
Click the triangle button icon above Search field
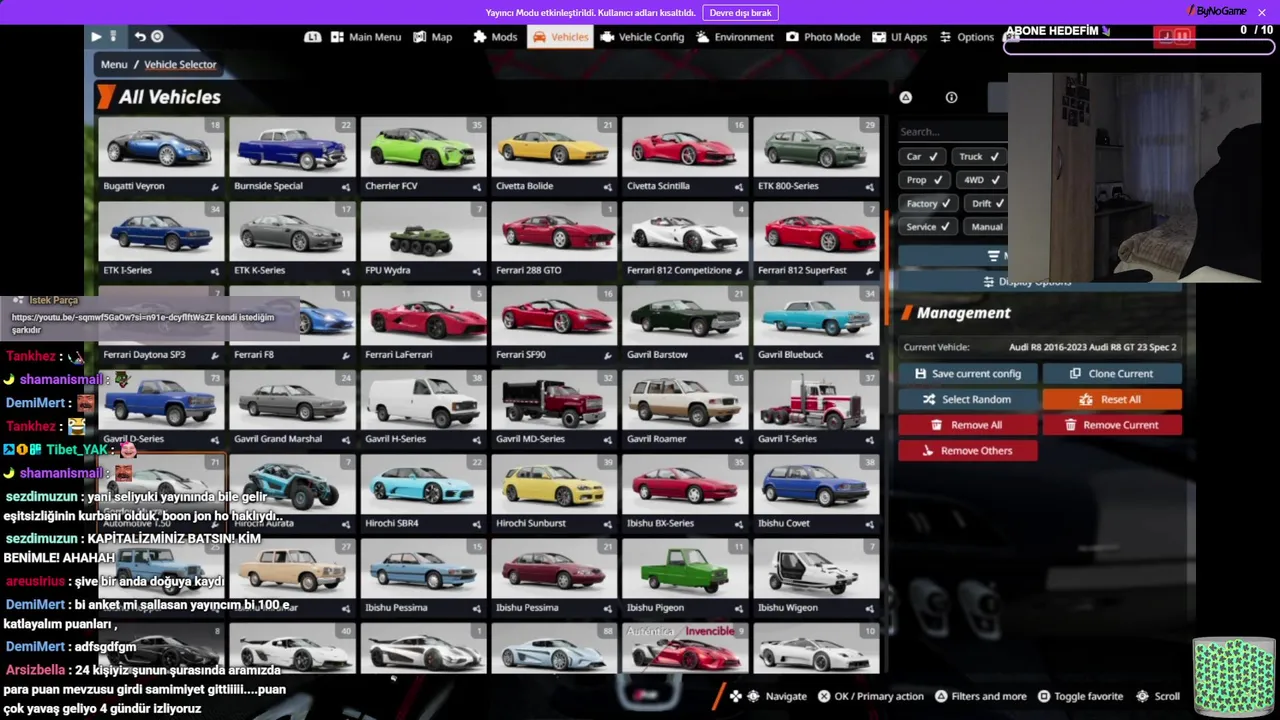point(905,97)
